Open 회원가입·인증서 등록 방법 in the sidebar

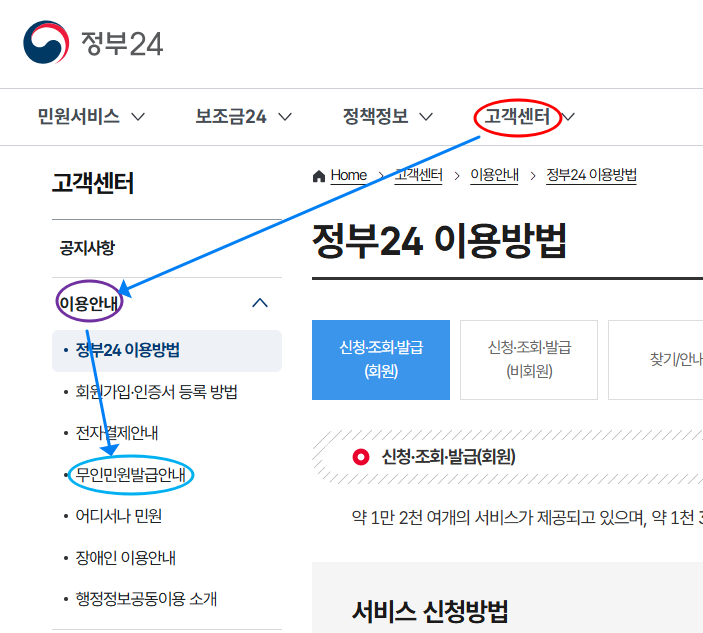[156, 392]
